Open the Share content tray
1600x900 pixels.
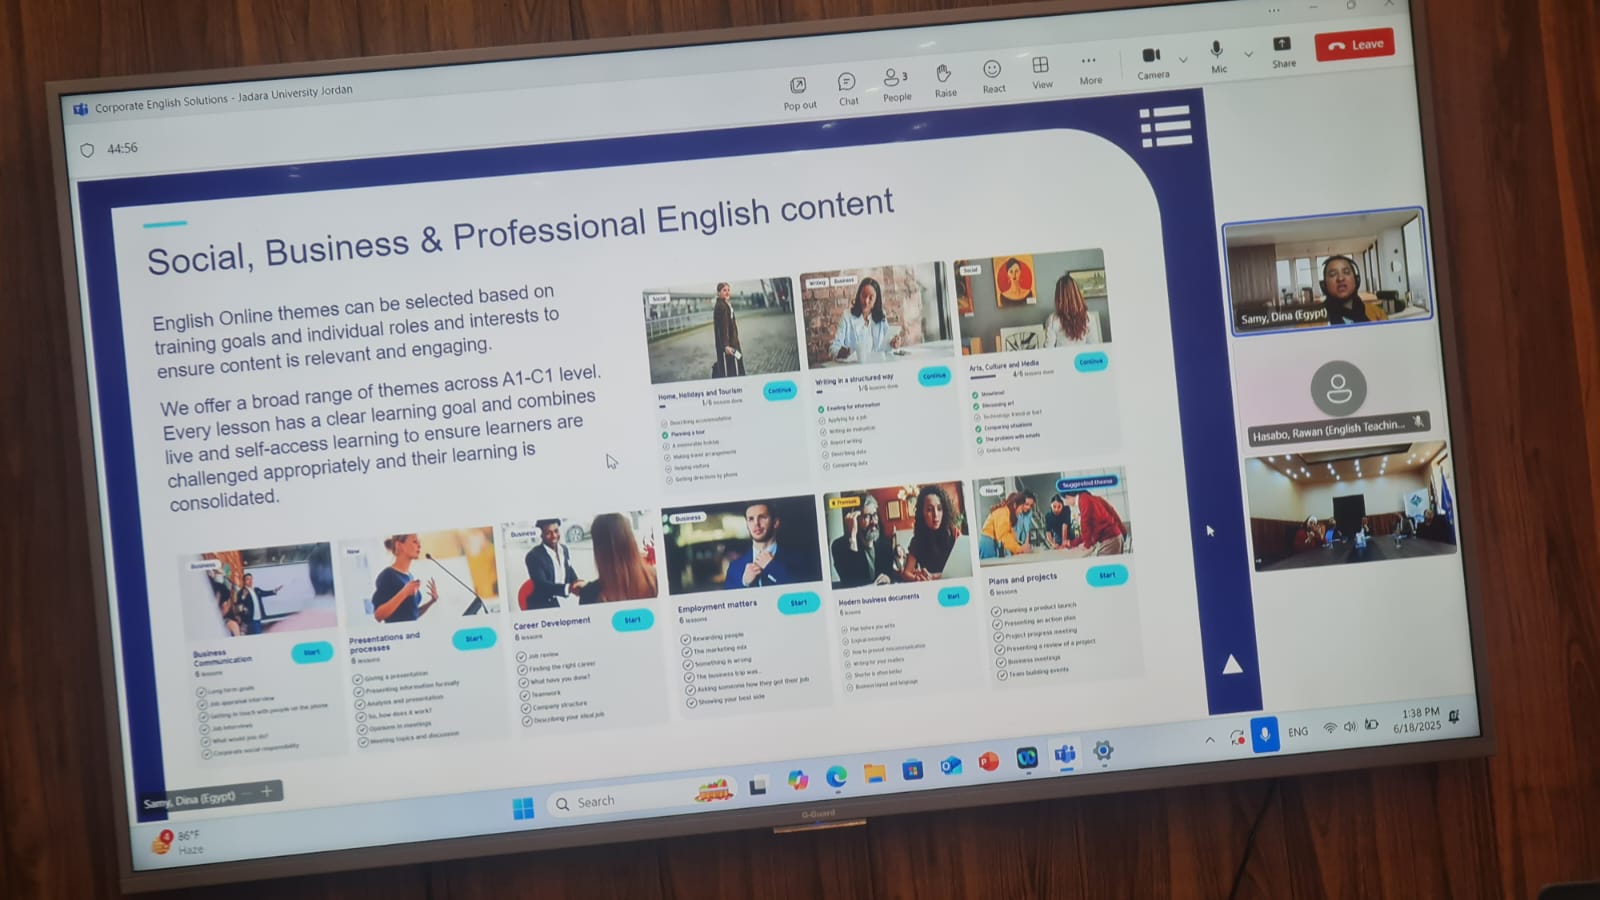click(1282, 50)
